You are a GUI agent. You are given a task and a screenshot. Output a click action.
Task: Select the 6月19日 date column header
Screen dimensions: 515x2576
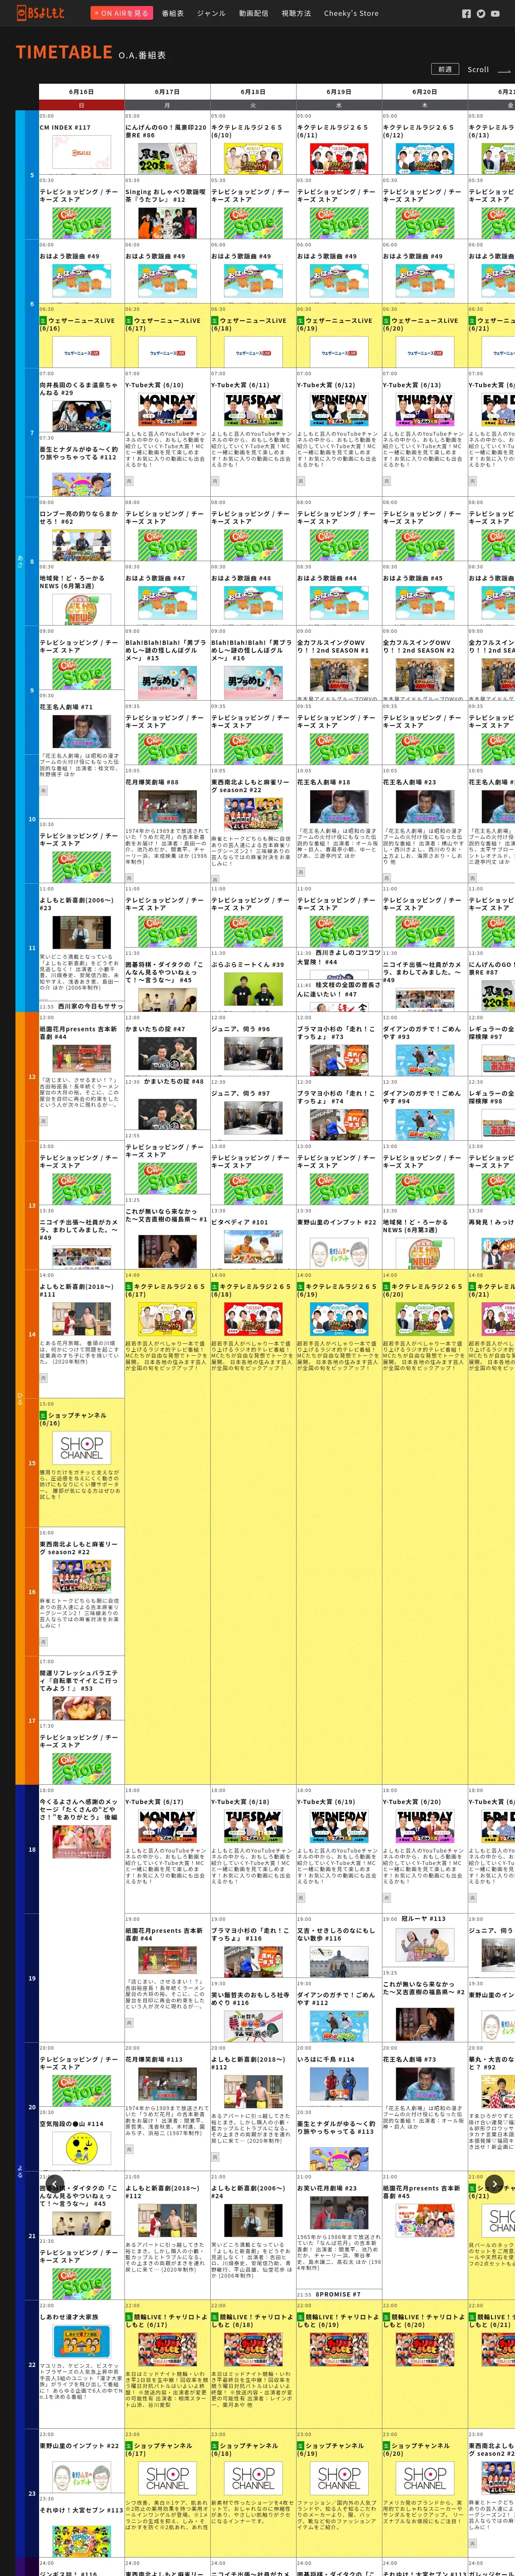[x=339, y=92]
